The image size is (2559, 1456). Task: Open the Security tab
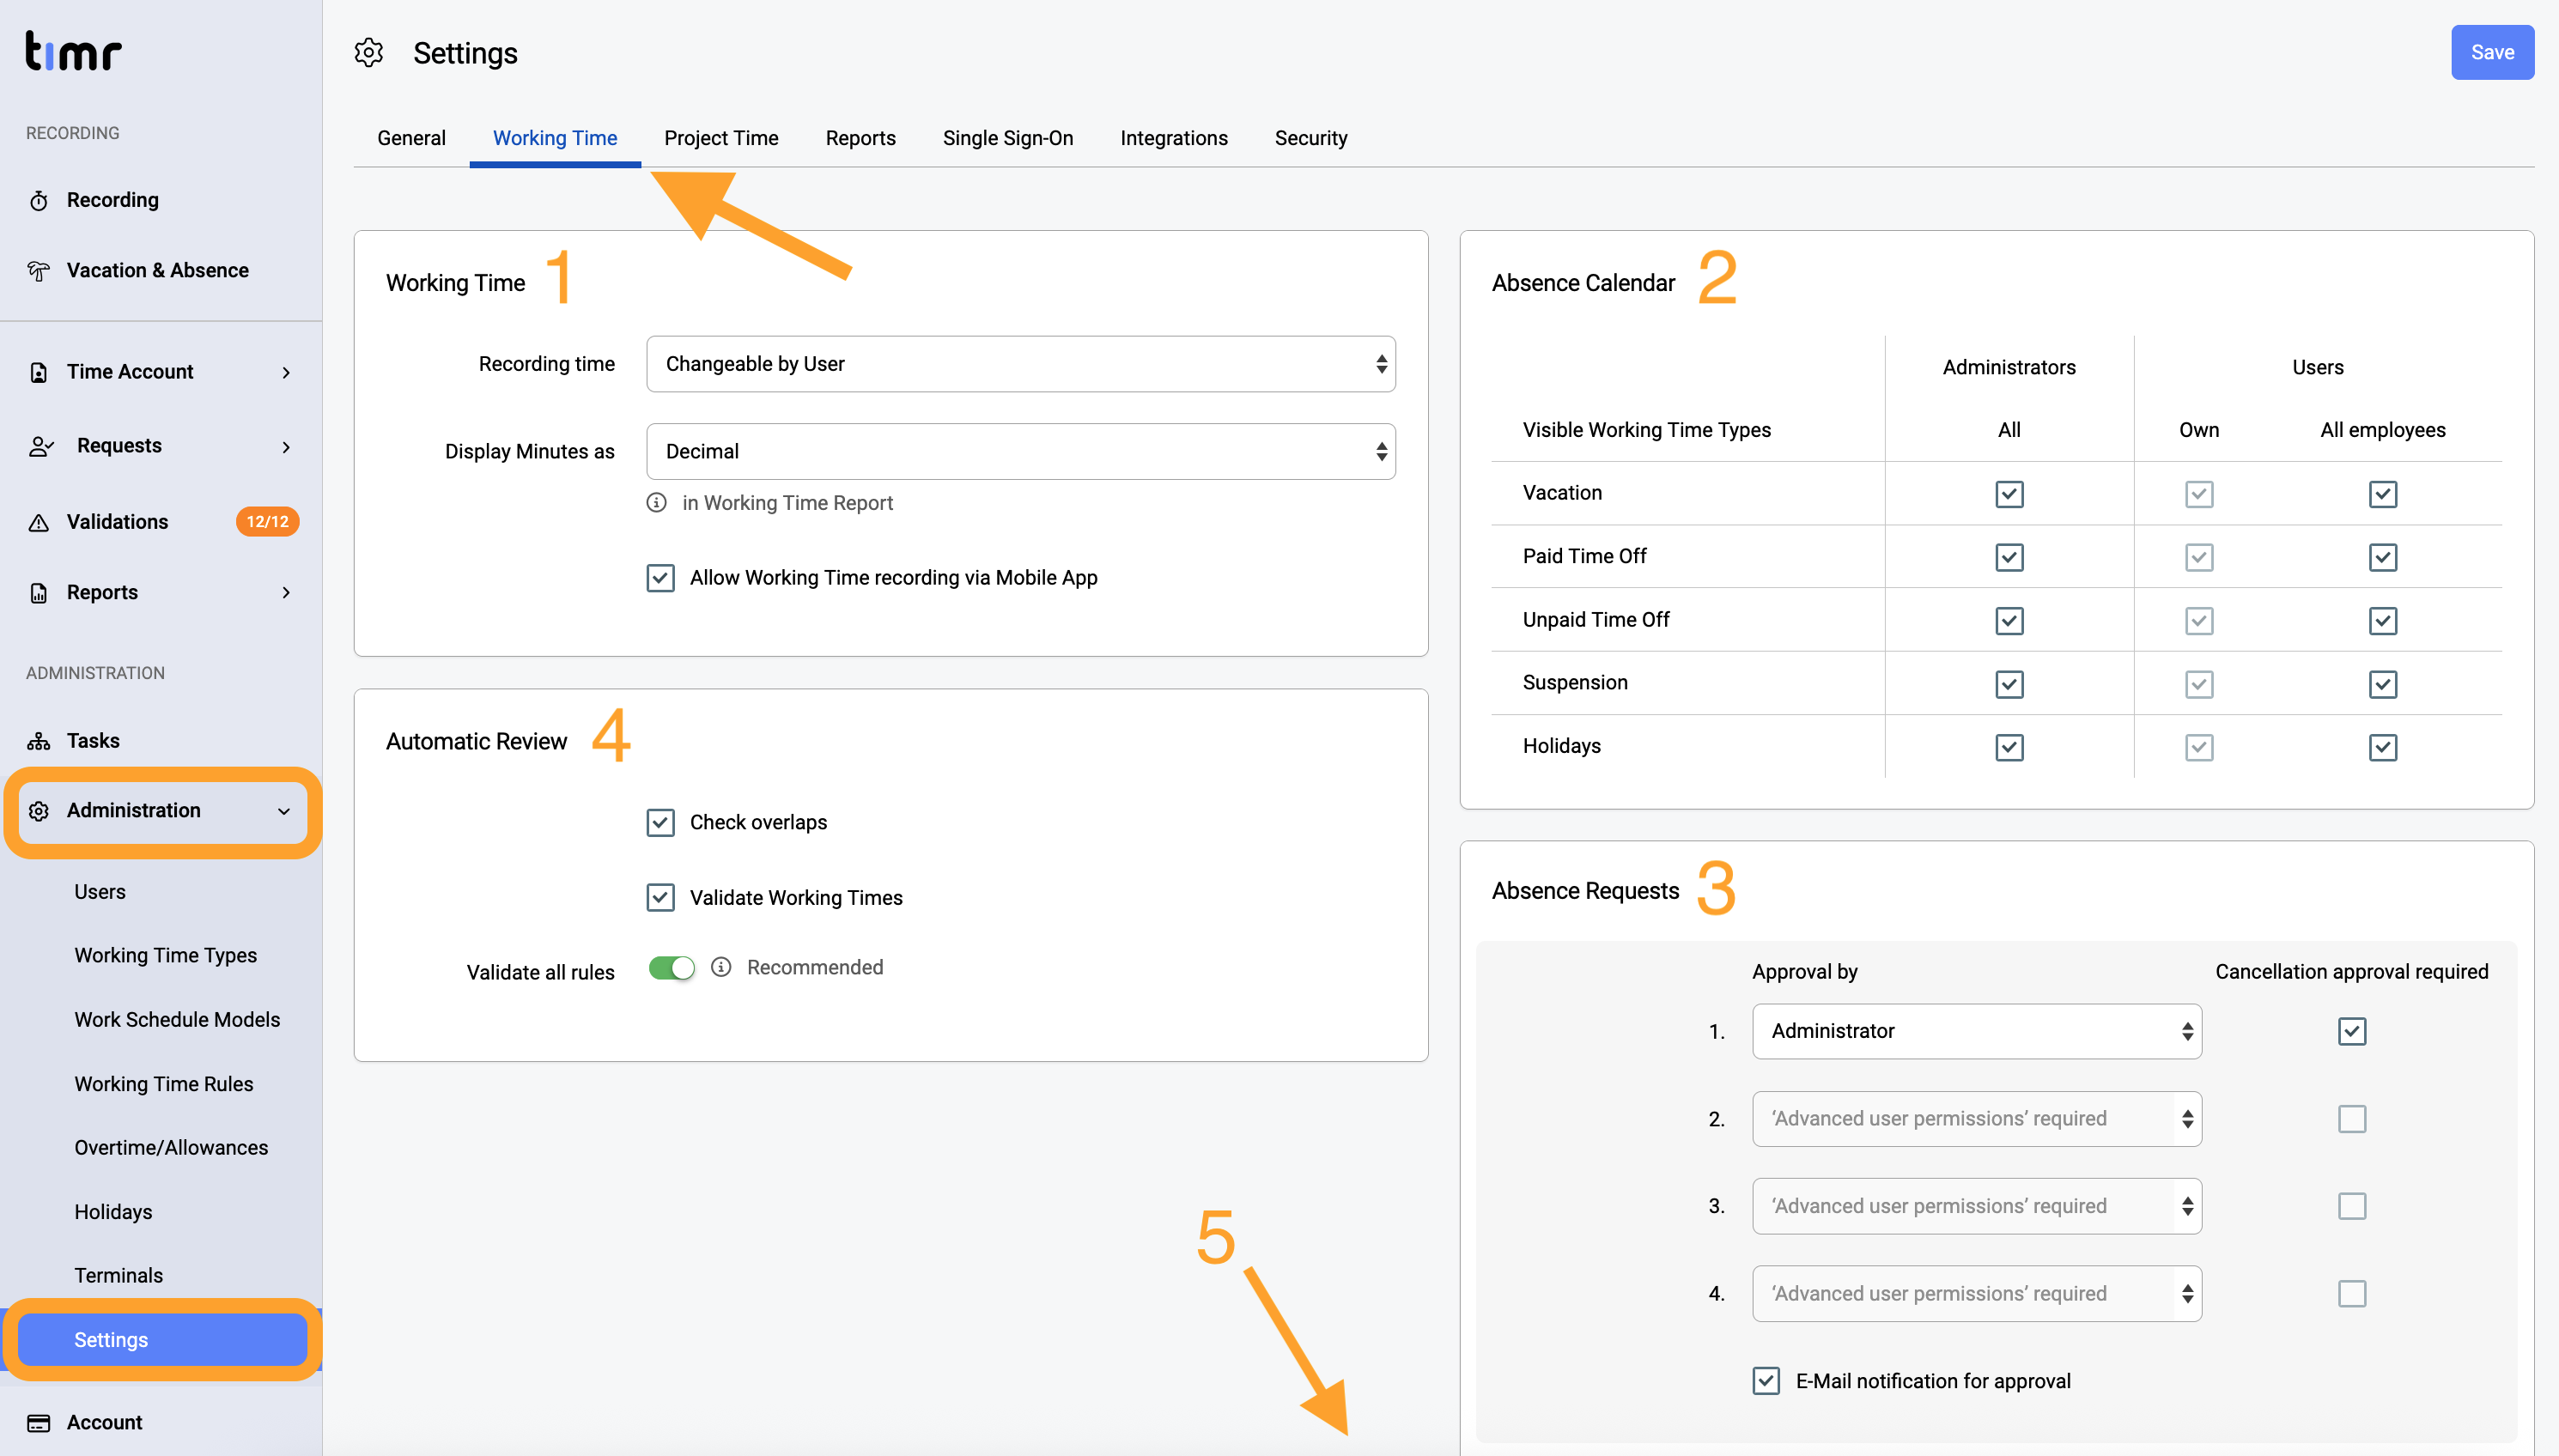click(1311, 138)
